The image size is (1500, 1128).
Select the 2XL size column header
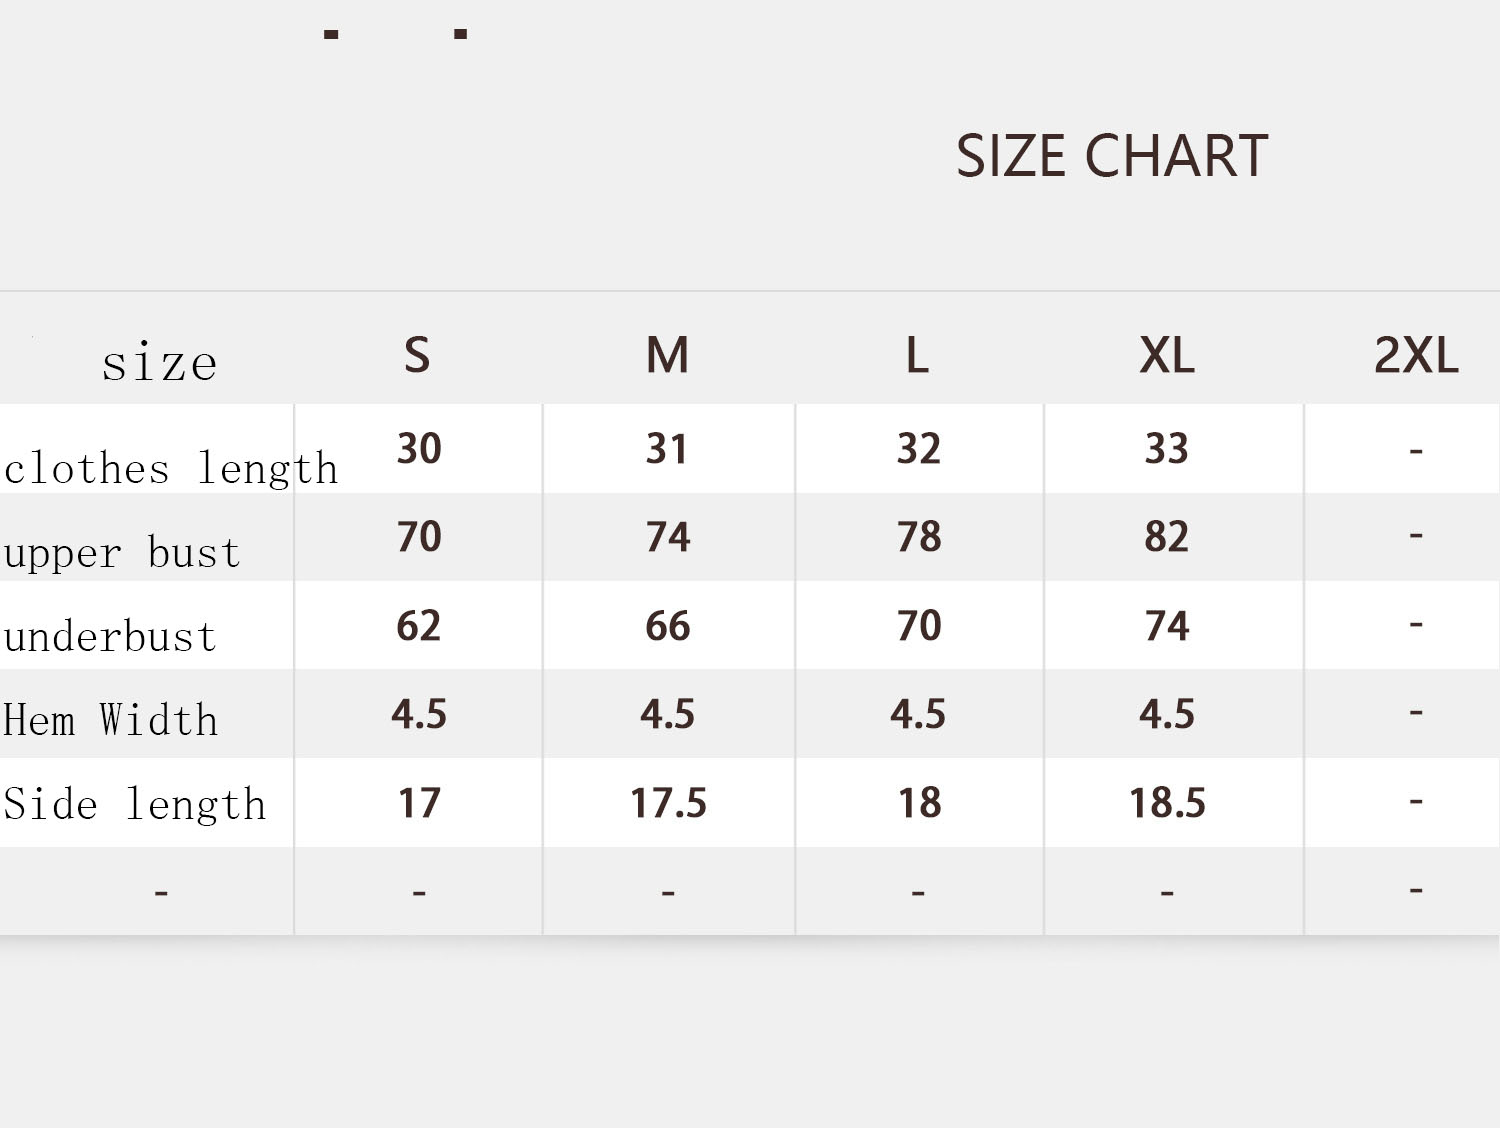[1416, 355]
